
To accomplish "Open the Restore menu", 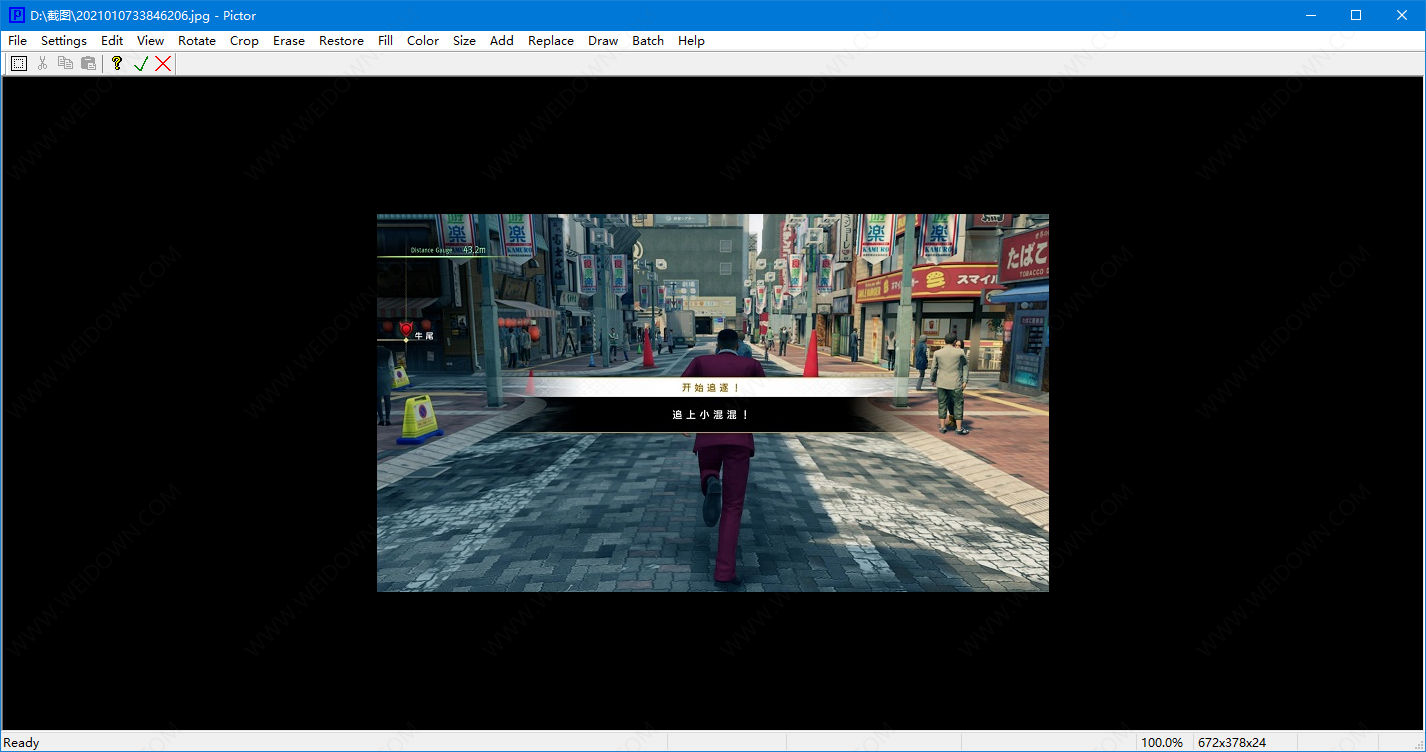I will coord(341,41).
